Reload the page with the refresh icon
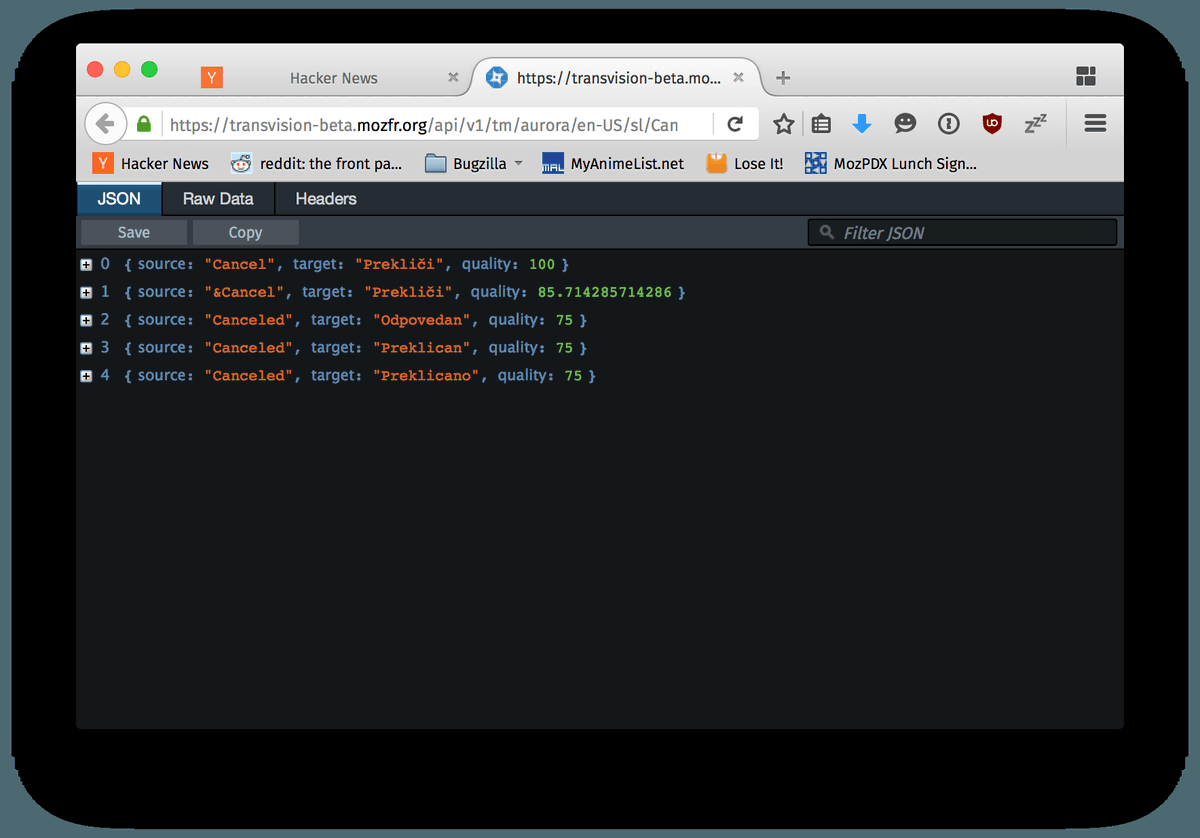Viewport: 1200px width, 838px height. (x=735, y=124)
